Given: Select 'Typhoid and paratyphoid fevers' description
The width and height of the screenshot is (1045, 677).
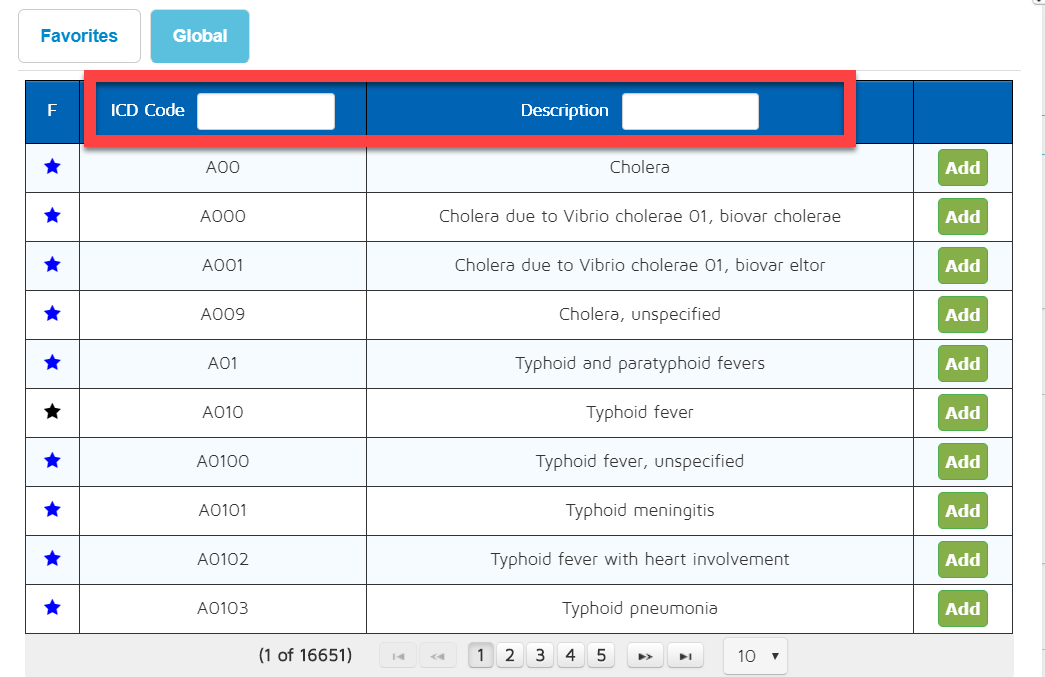Looking at the screenshot, I should pos(640,363).
